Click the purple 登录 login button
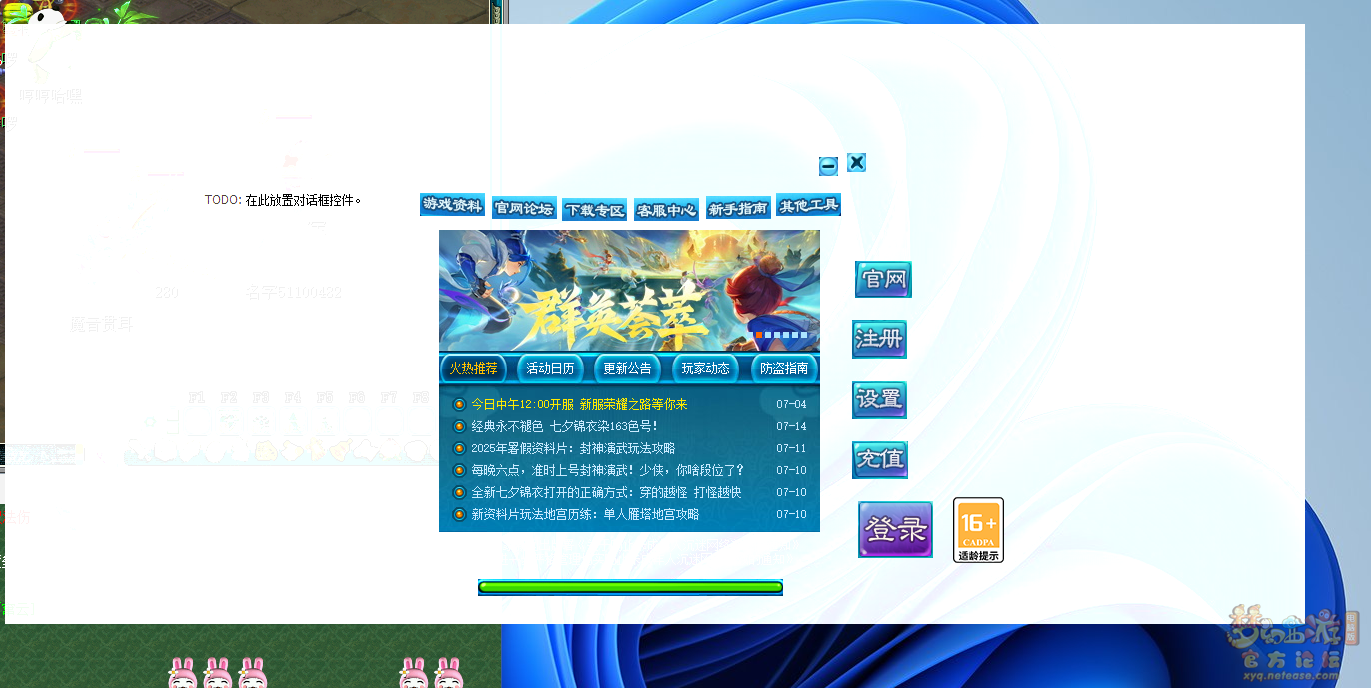Screen dimensions: 1371x688 [895, 529]
